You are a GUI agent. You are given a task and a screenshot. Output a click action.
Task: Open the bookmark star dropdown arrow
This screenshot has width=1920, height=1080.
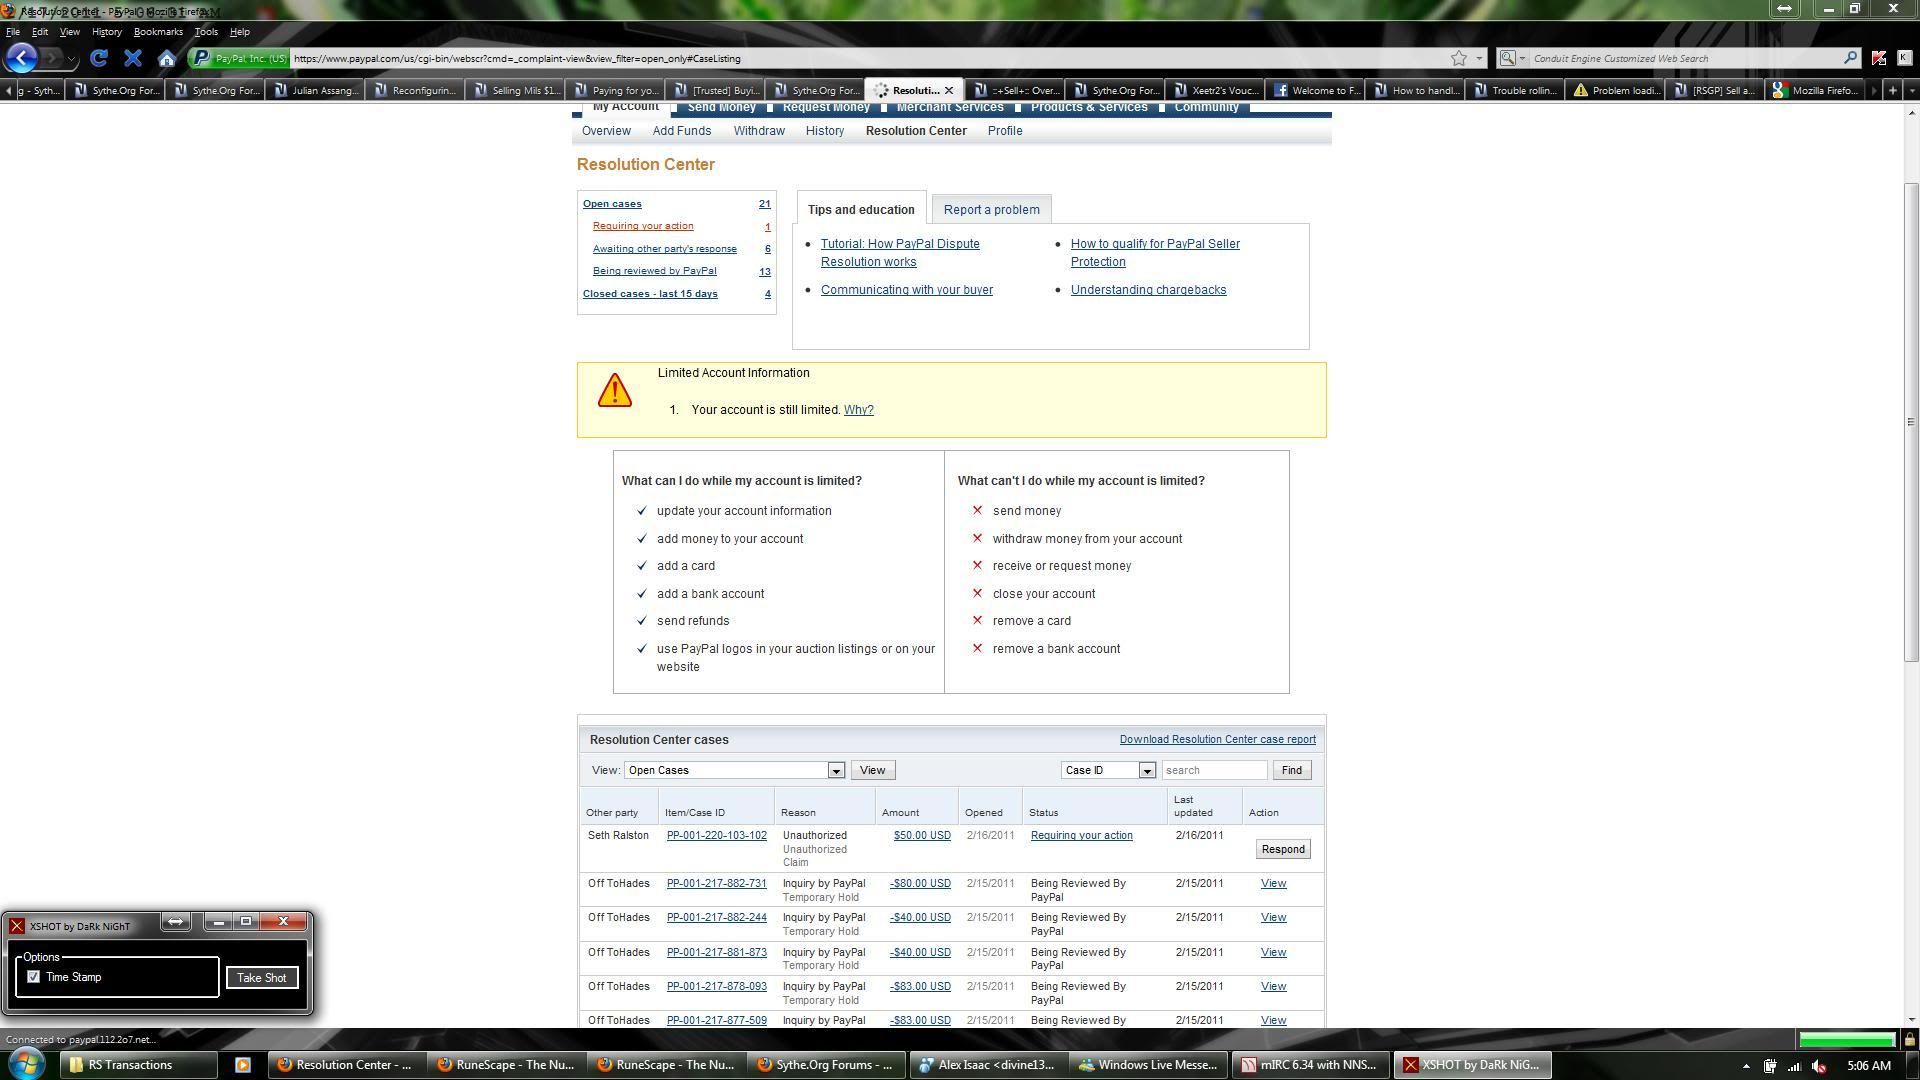[1479, 58]
